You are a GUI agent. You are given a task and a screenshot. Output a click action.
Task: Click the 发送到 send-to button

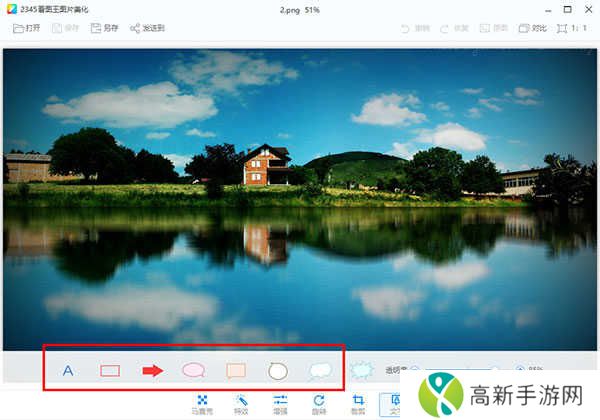pyautogui.click(x=147, y=28)
